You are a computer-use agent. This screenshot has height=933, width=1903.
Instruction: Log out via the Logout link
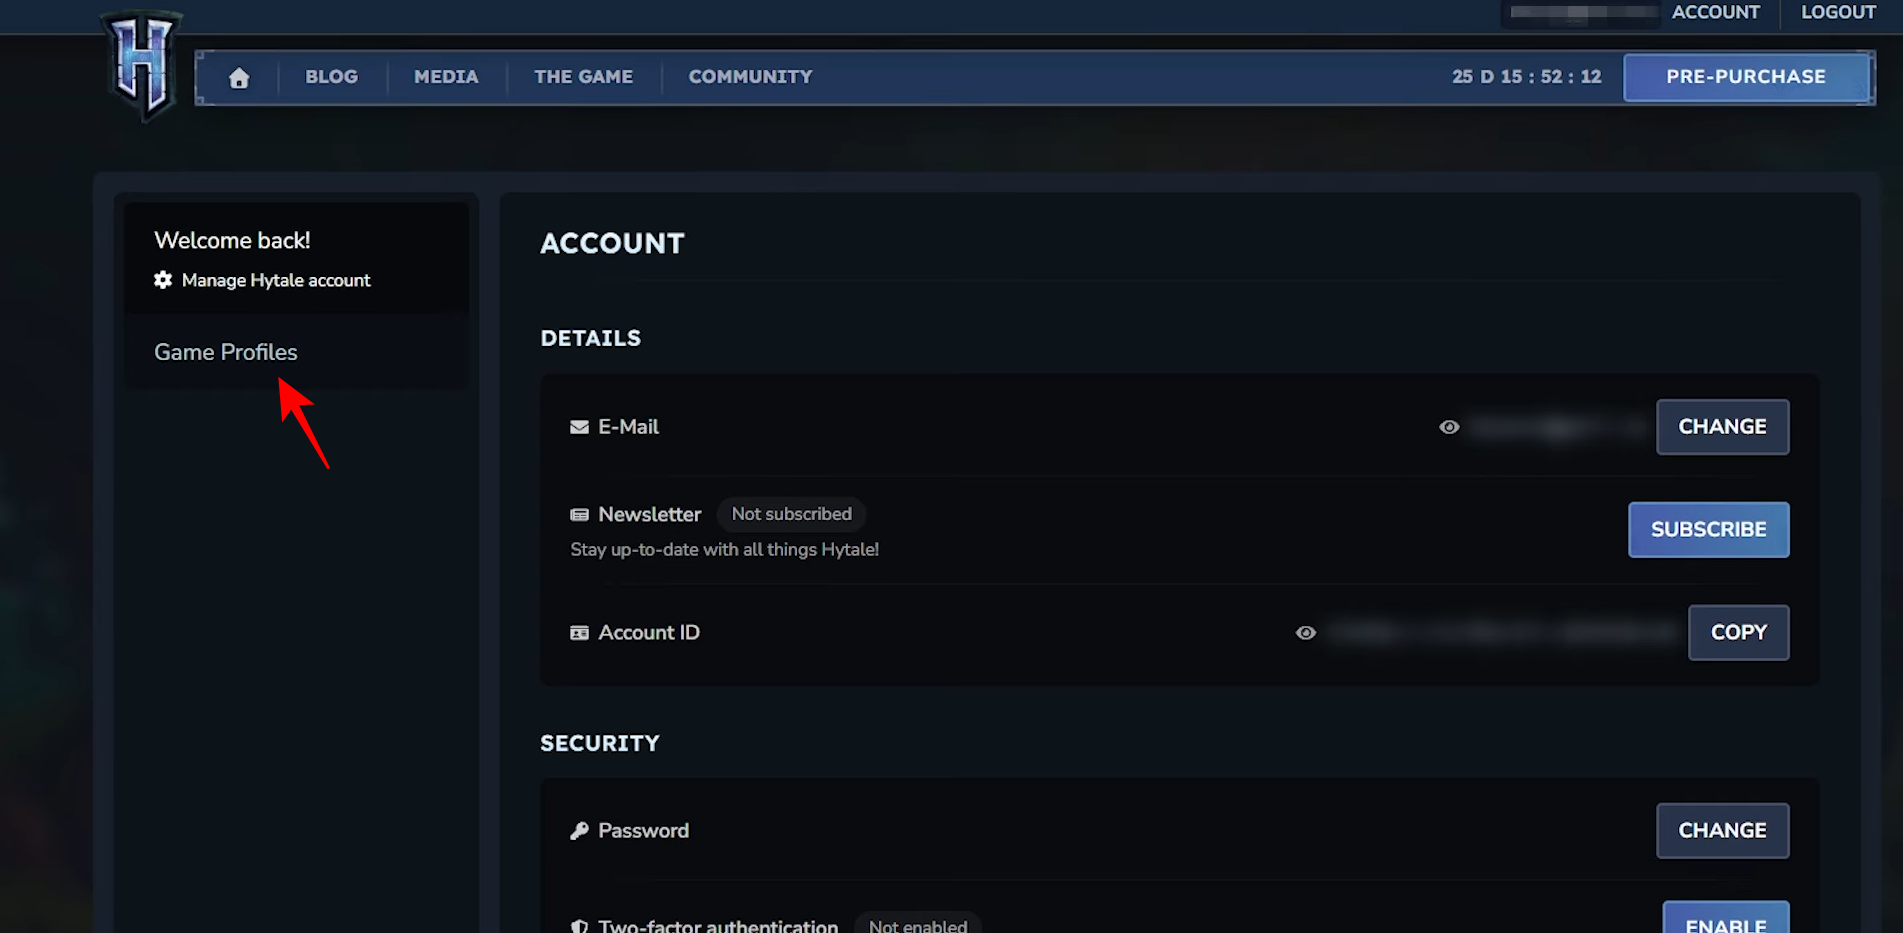1838,12
